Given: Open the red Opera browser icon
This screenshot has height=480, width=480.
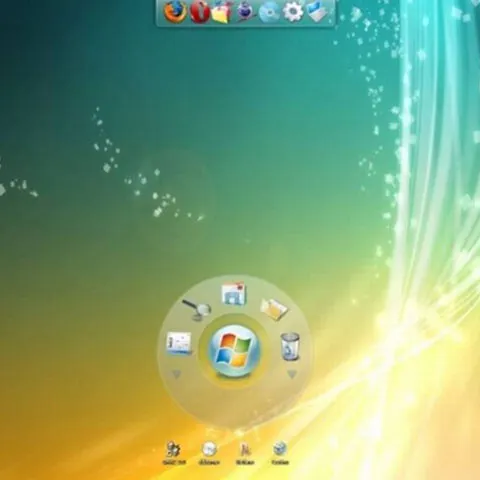Looking at the screenshot, I should pos(199,12).
